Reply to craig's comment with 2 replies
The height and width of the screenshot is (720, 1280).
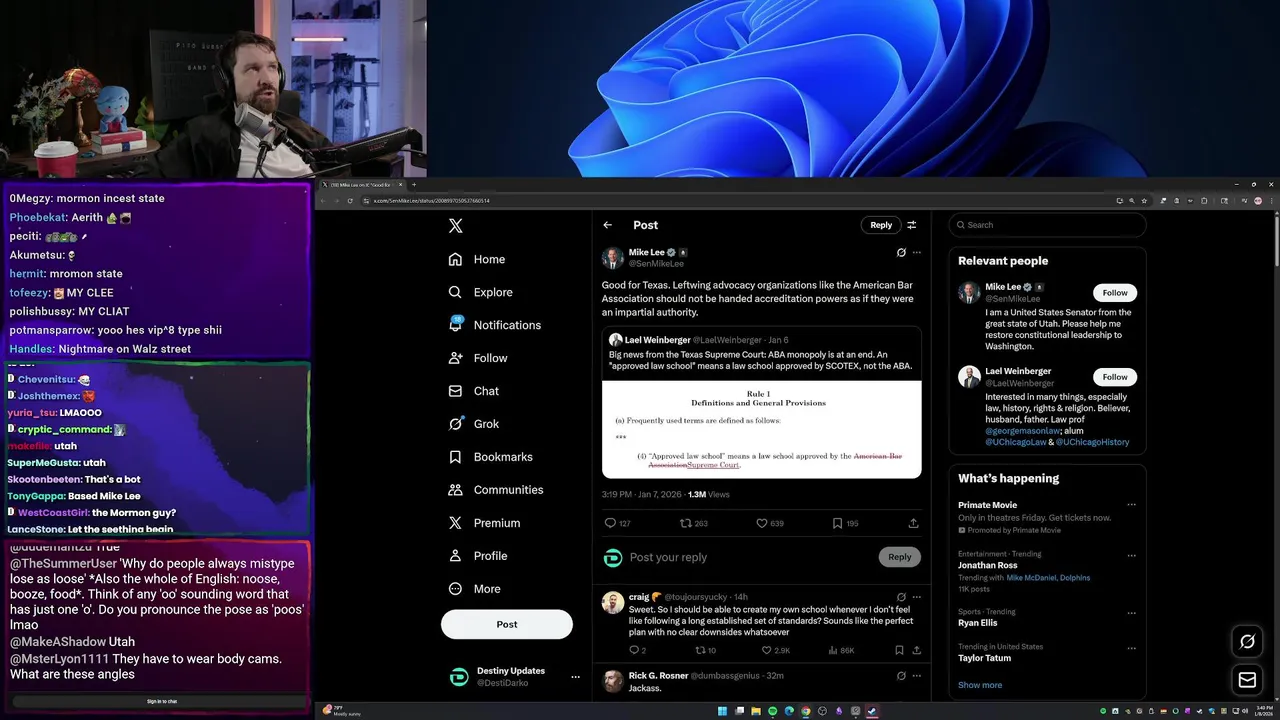pos(633,650)
